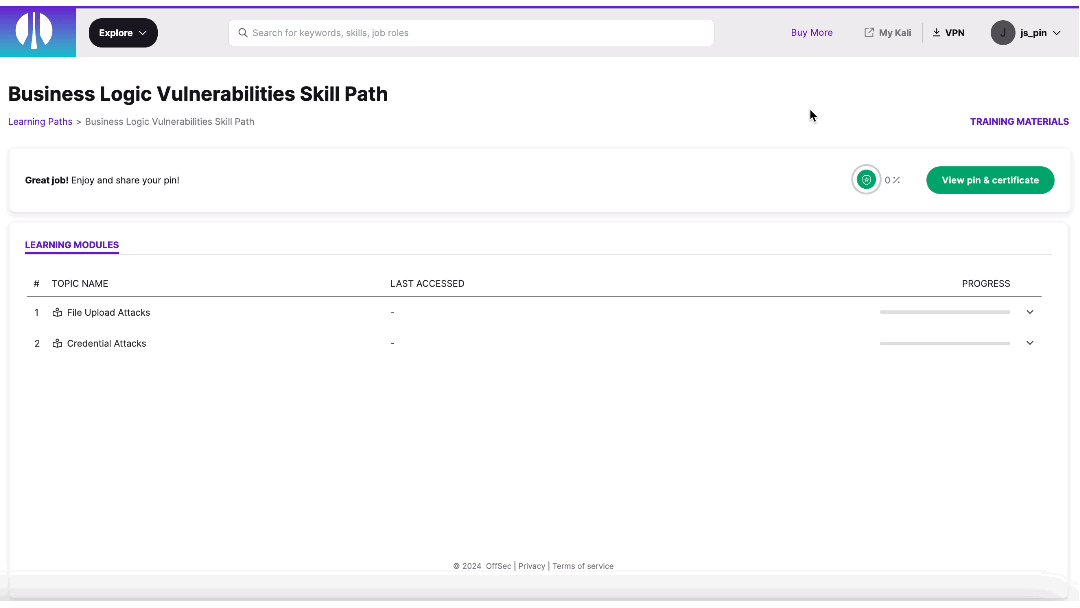Image resolution: width=1080 pixels, height=608 pixels.
Task: Open the js_pin account dropdown chevron
Action: click(x=1055, y=32)
